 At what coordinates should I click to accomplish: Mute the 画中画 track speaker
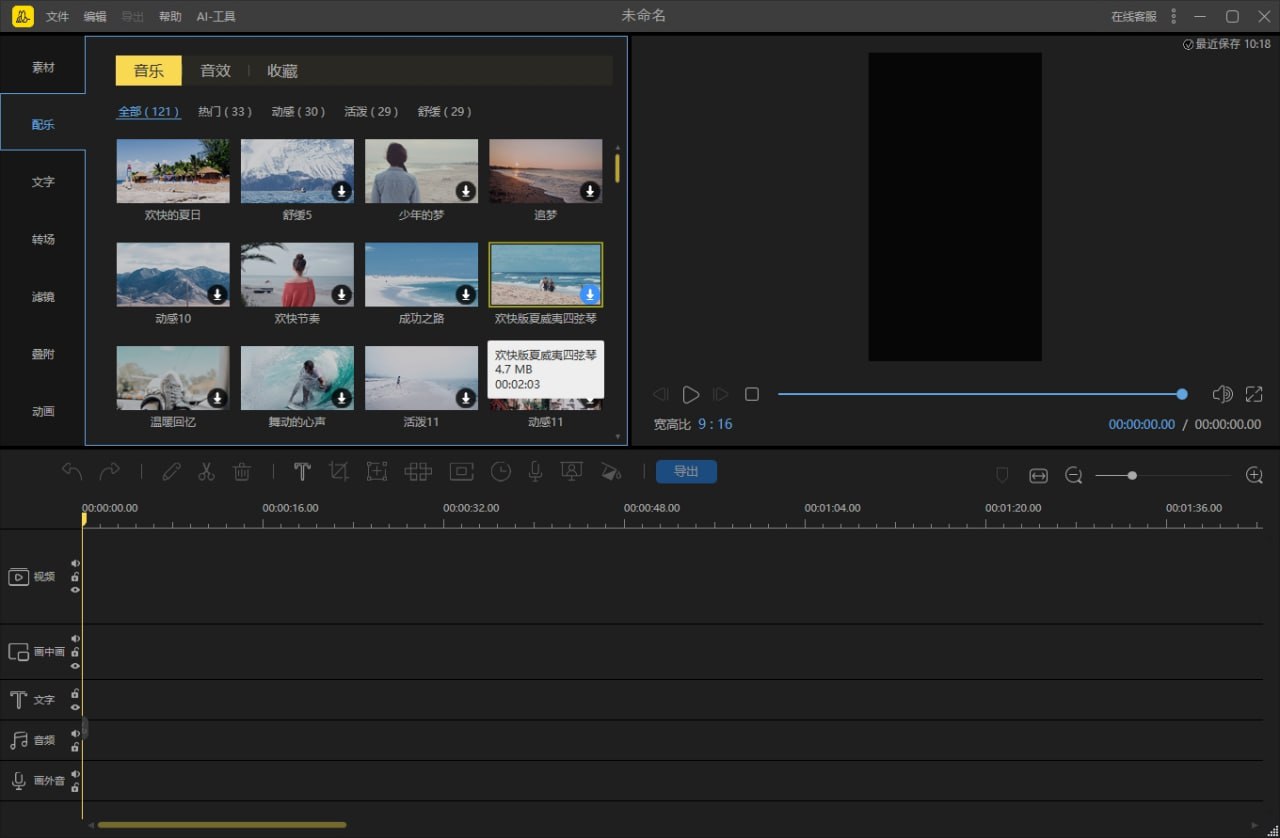click(x=75, y=639)
